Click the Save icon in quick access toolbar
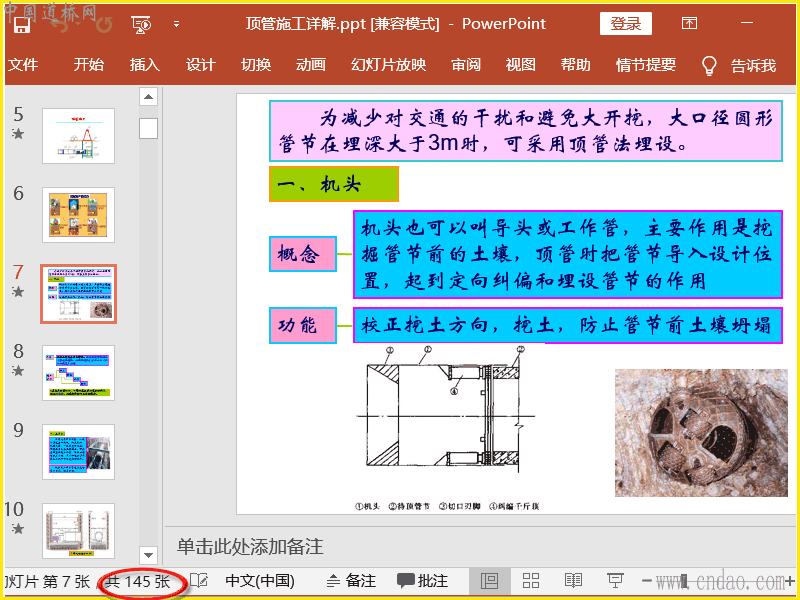800x600 pixels. (22, 25)
